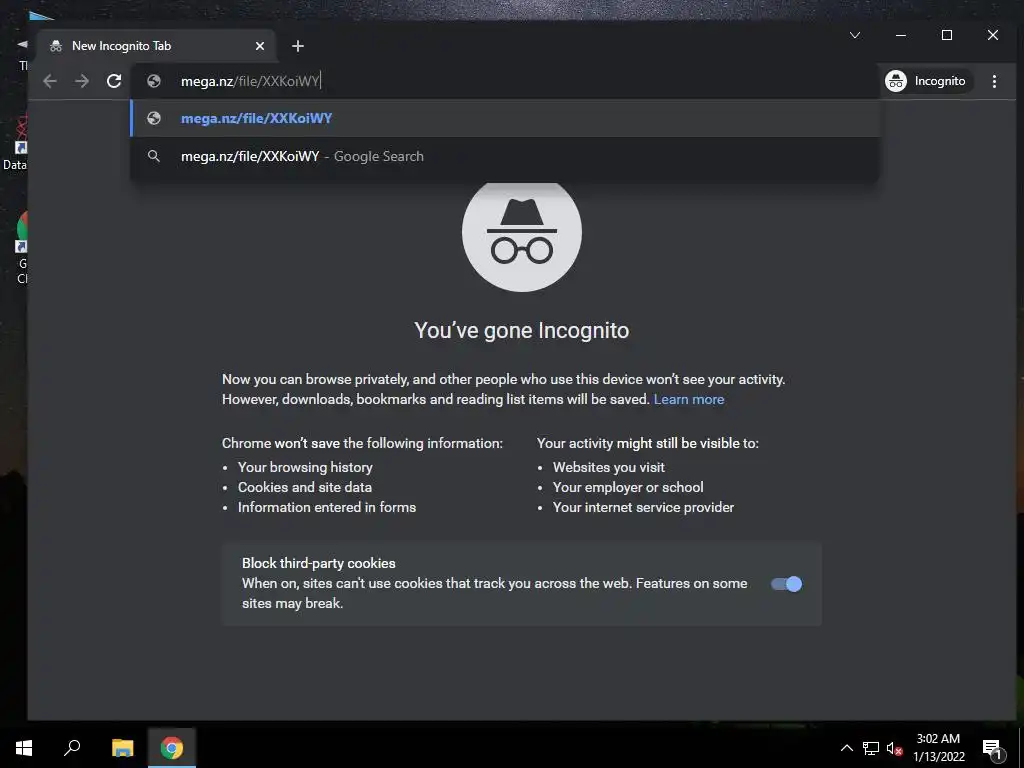Open the tab search chevron dropdown
The image size is (1024, 768).
point(855,35)
